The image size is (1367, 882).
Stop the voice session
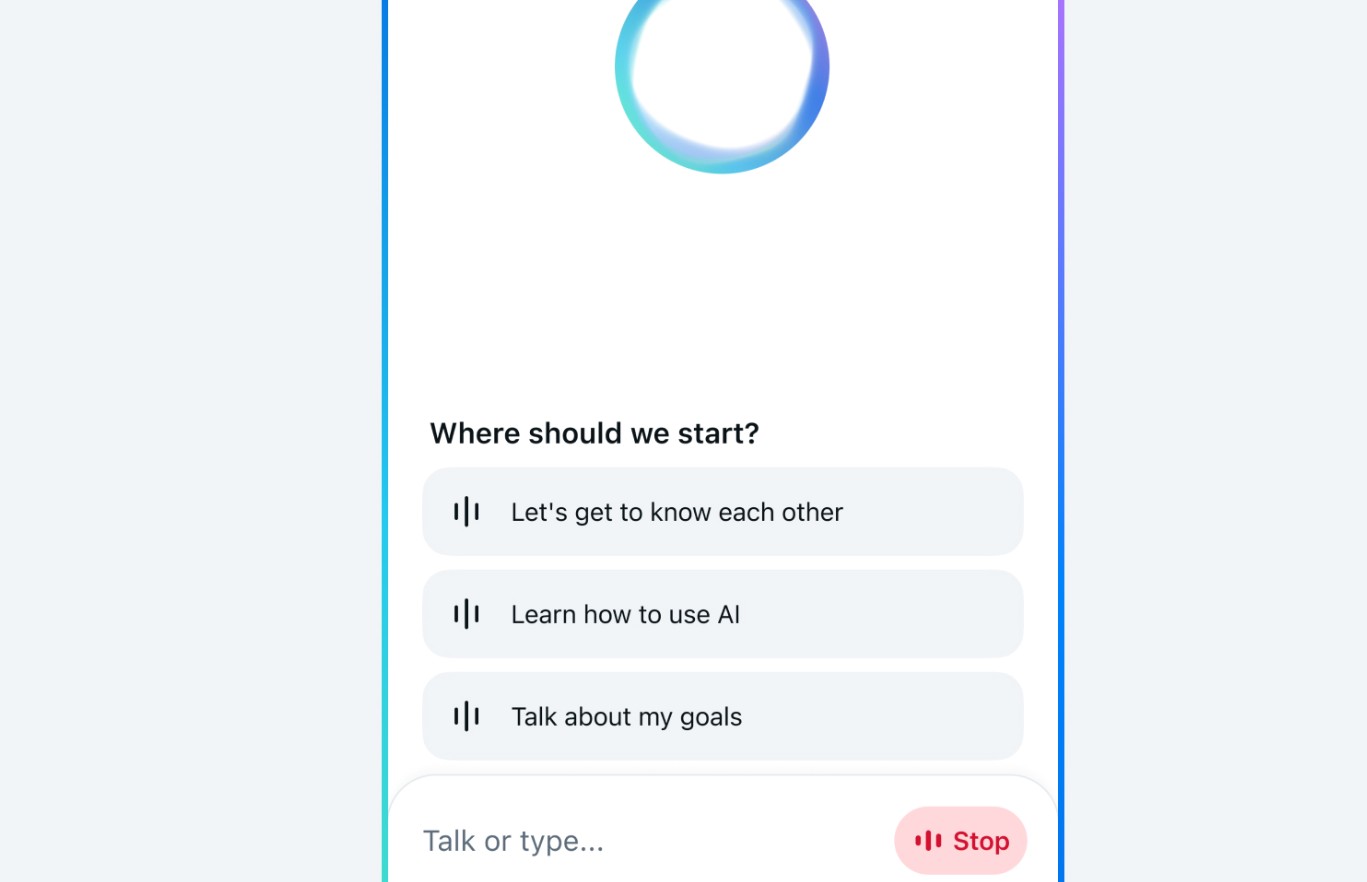coord(960,841)
